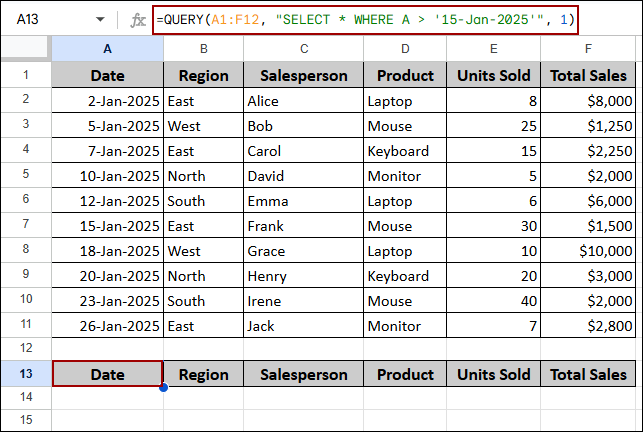Select David's Product cell
The width and height of the screenshot is (643, 432).
tap(405, 176)
